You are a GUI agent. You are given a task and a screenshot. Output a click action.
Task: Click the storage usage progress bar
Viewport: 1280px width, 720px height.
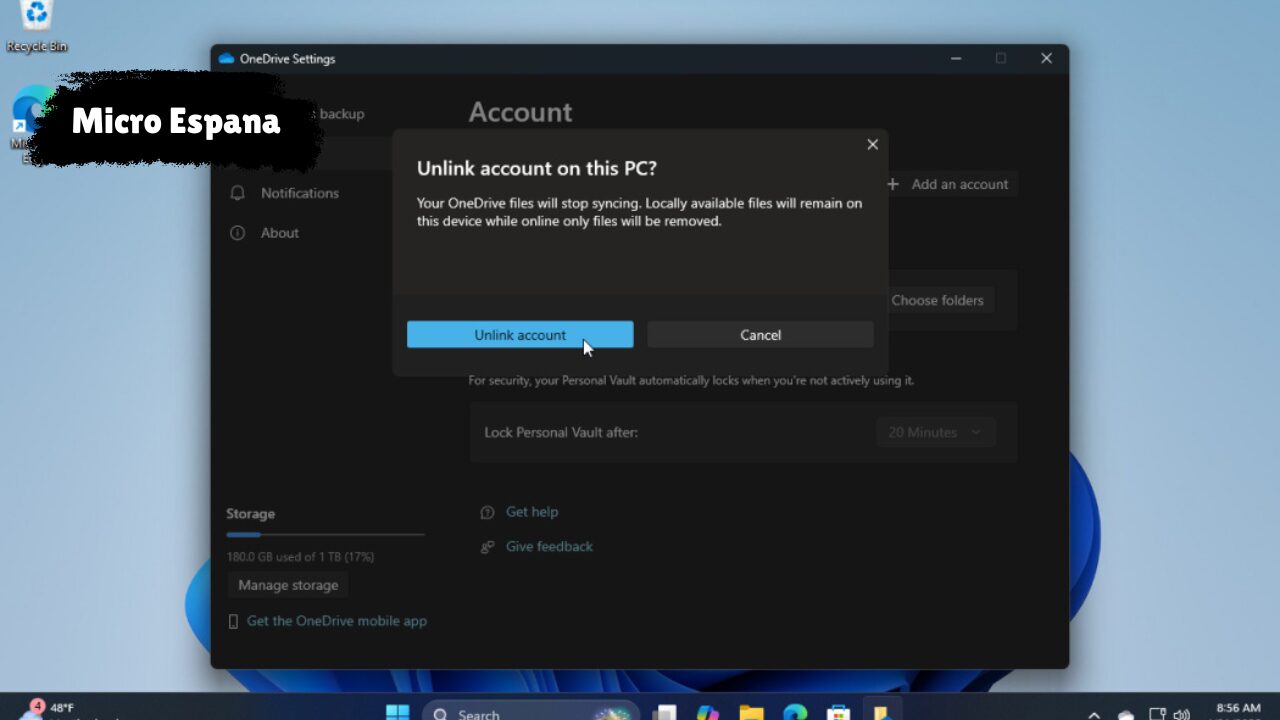[325, 535]
